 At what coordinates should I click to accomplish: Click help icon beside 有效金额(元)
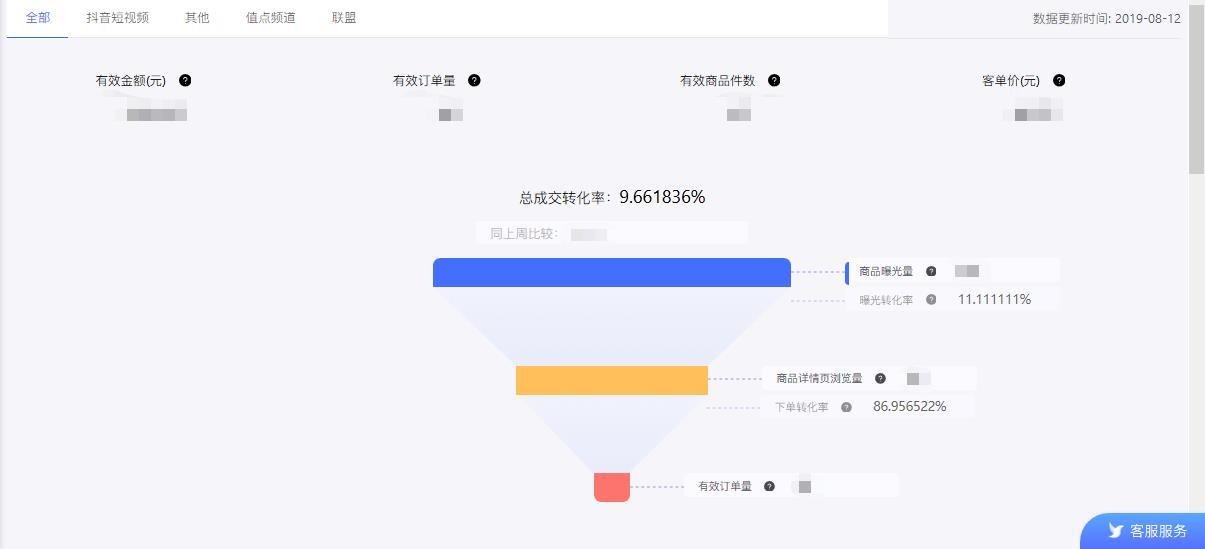(x=185, y=80)
